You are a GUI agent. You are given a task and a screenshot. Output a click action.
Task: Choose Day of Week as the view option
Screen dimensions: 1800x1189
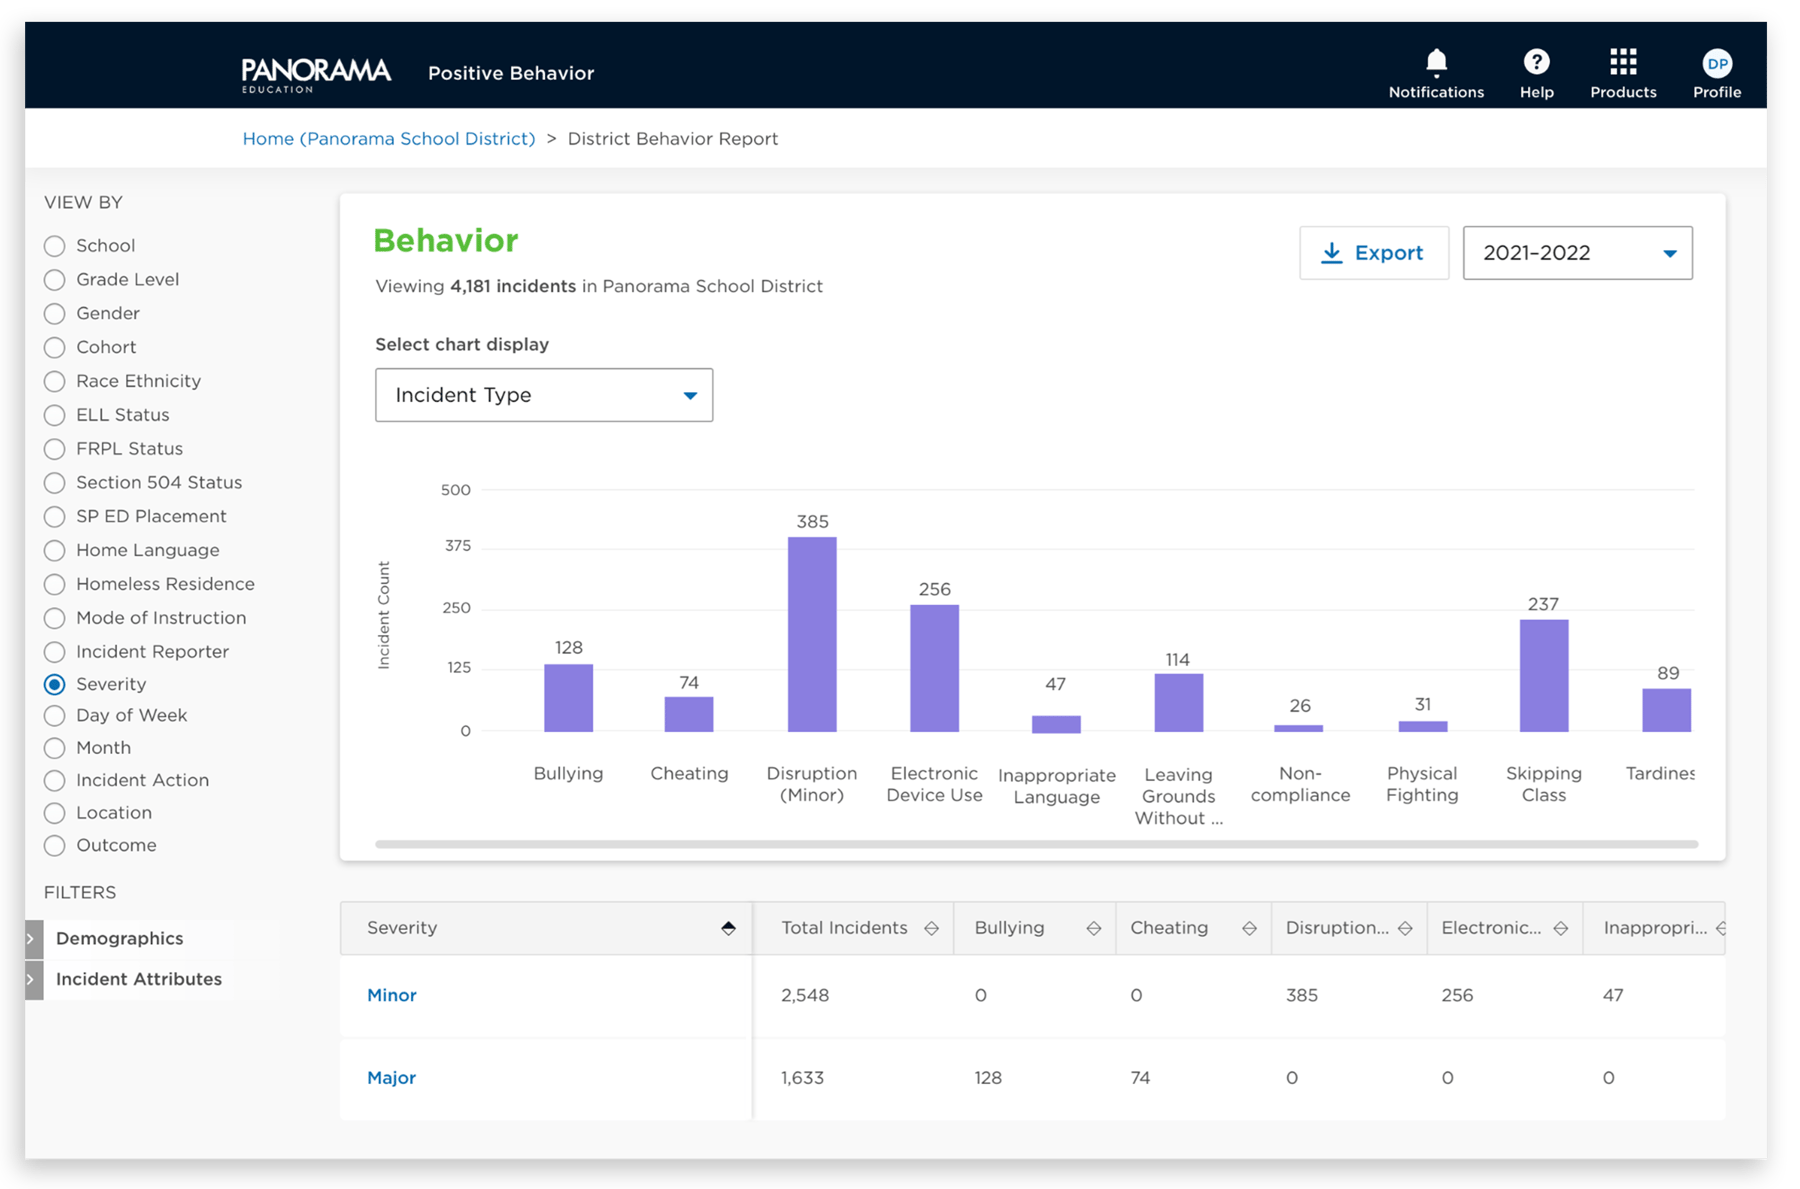coord(55,715)
